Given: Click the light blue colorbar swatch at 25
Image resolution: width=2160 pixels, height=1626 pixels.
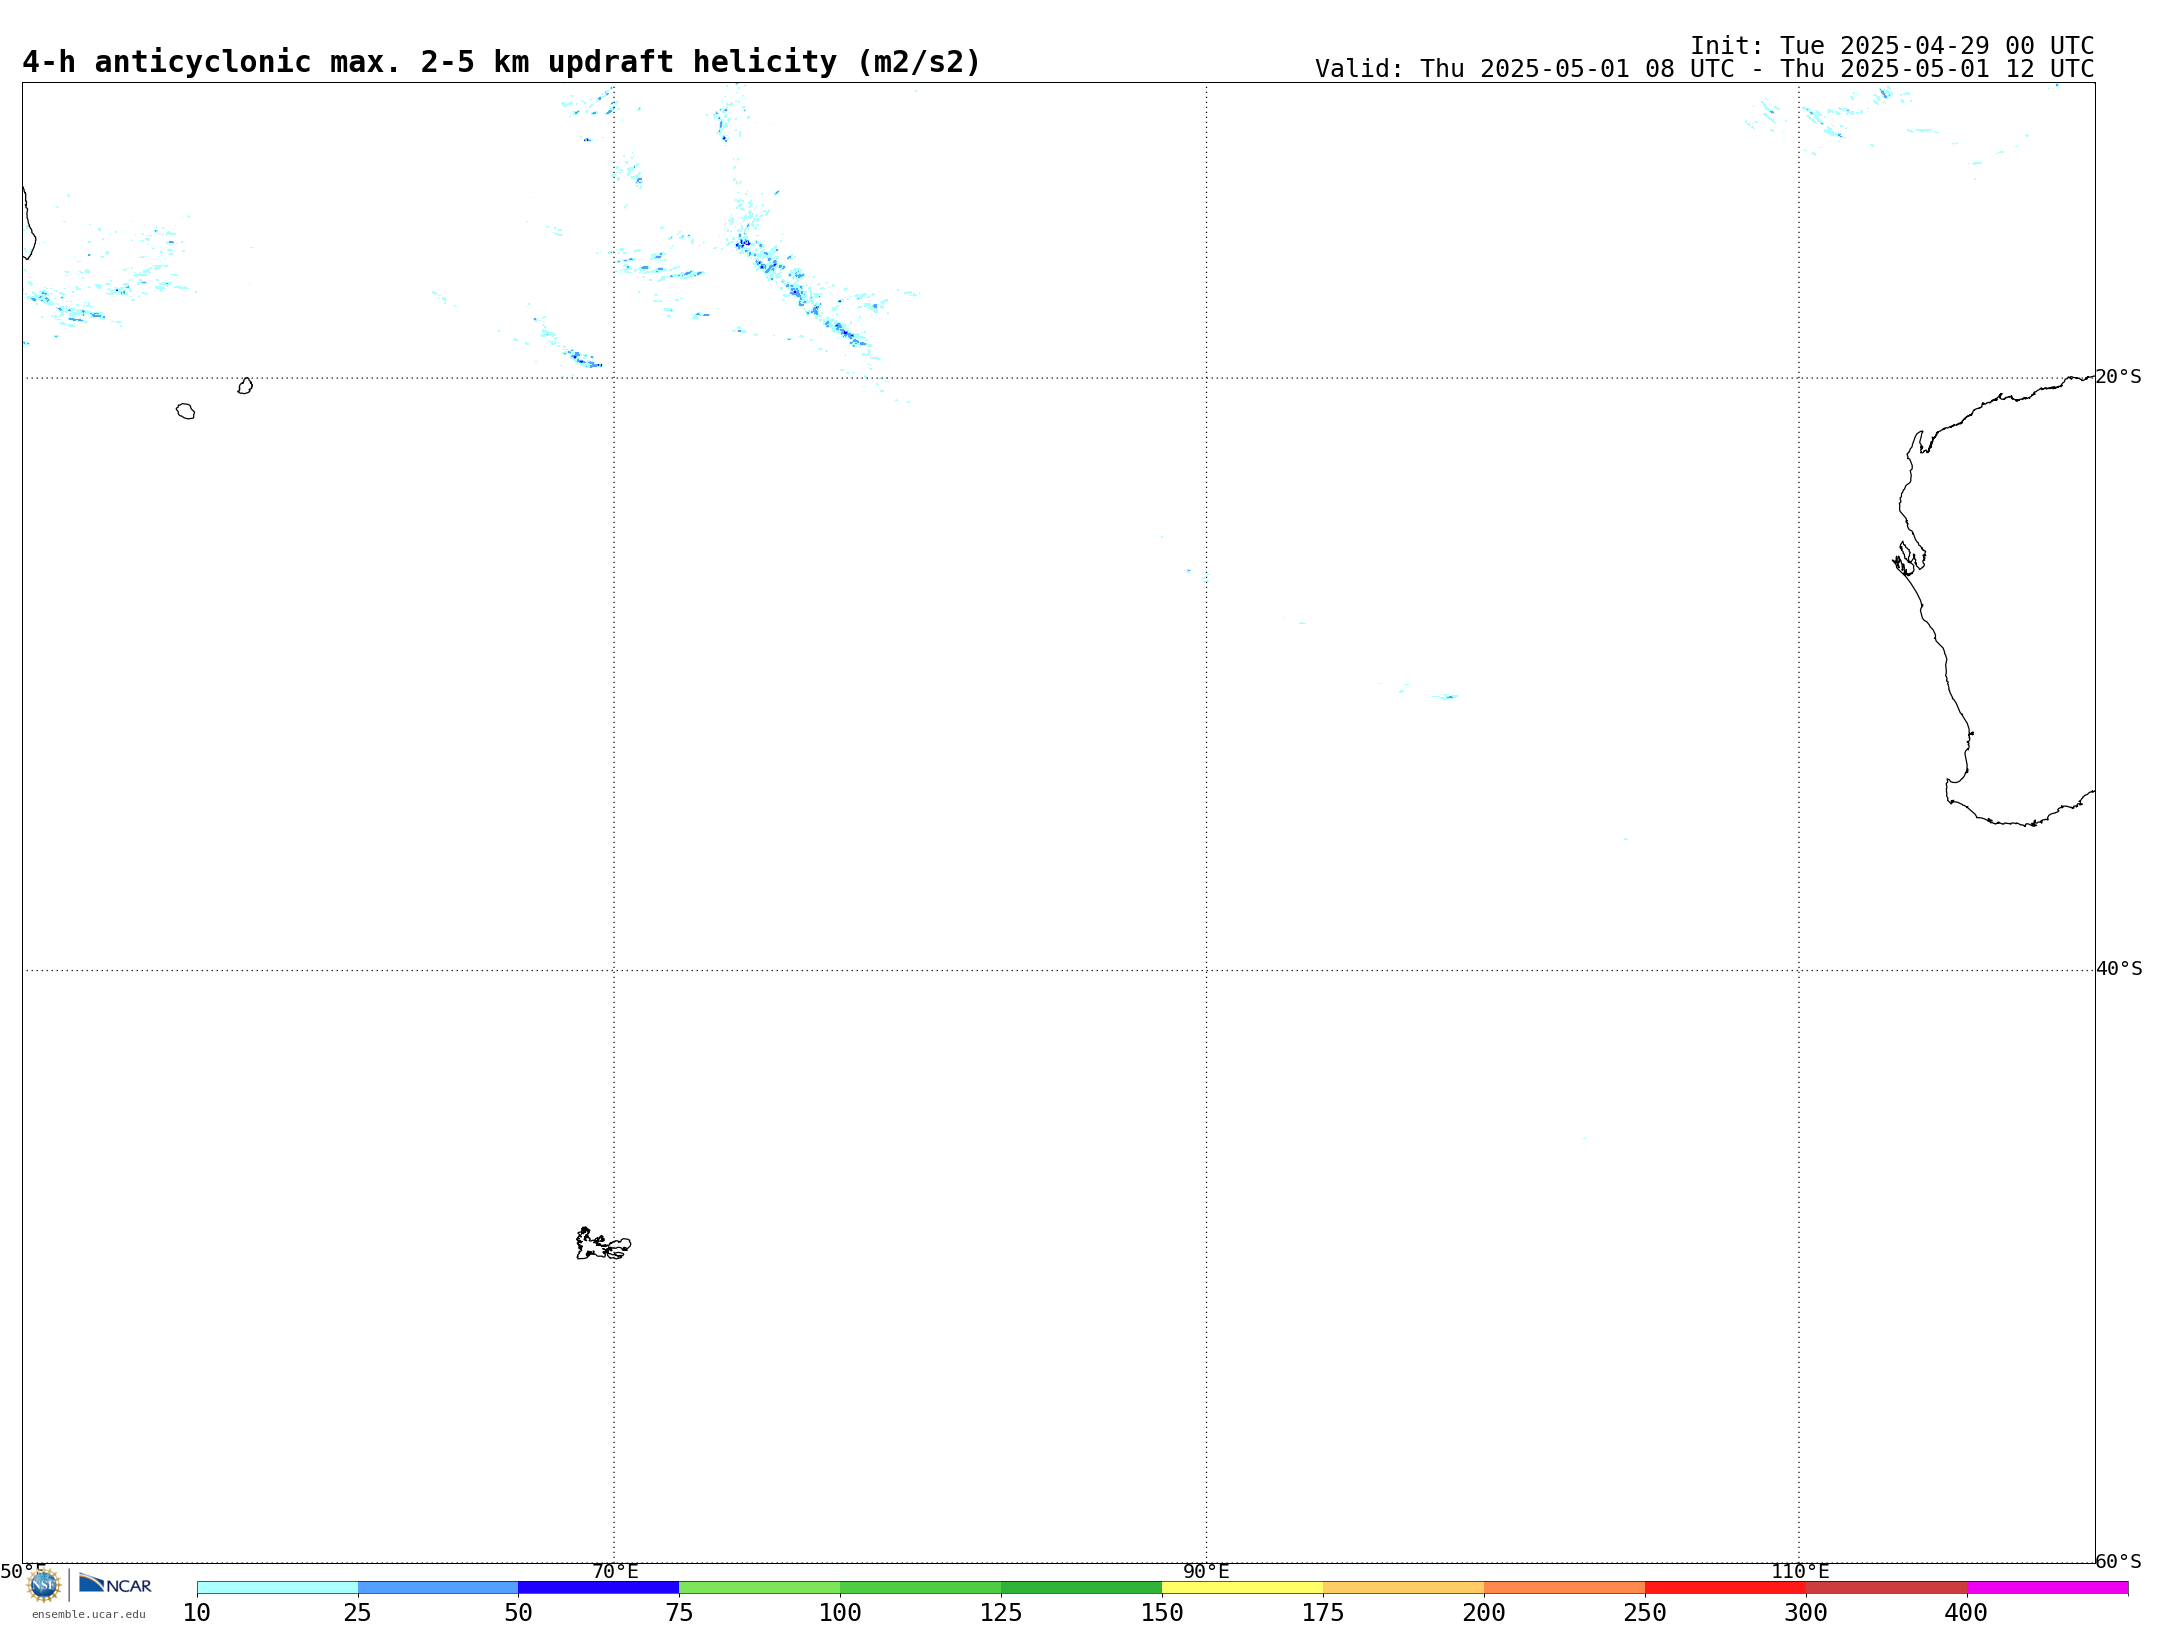Looking at the screenshot, I should tap(438, 1588).
